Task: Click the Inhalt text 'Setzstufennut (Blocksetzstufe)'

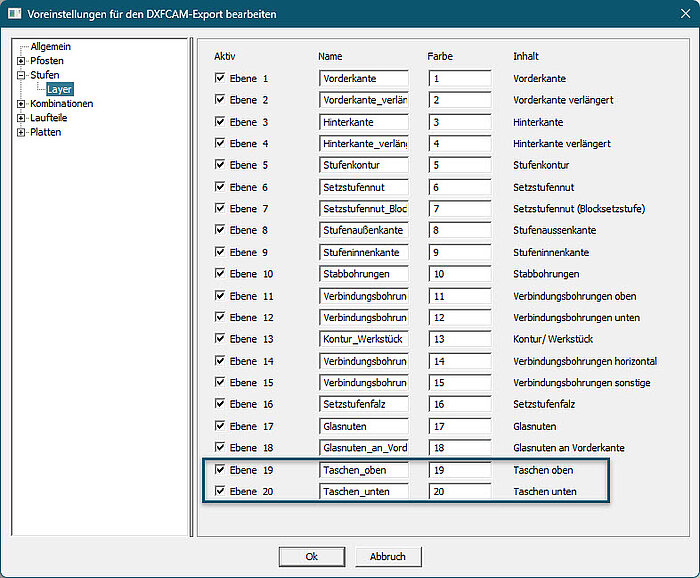Action: (x=579, y=208)
